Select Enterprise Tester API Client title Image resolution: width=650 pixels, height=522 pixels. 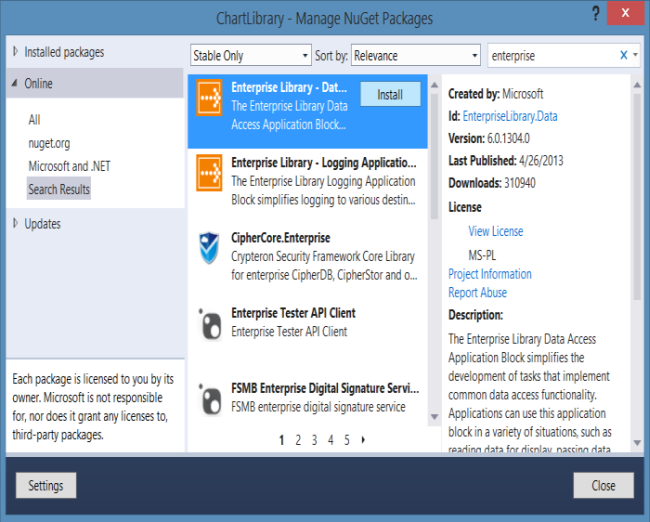(293, 313)
